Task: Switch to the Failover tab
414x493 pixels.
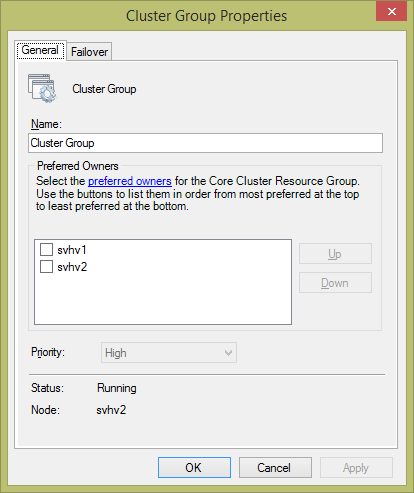Action: pos(89,52)
